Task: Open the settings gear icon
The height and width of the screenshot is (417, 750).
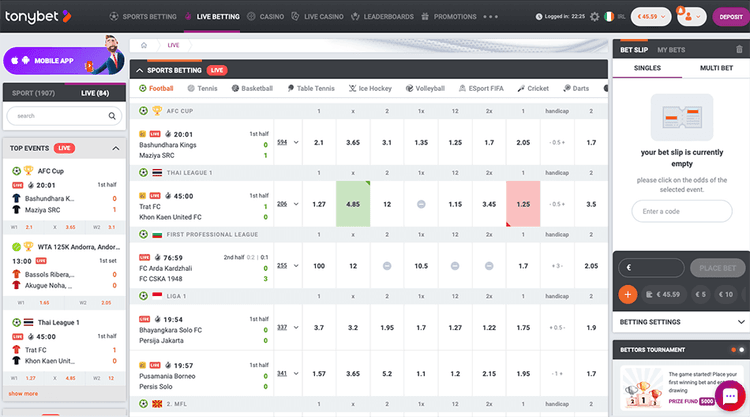Action: 594,17
